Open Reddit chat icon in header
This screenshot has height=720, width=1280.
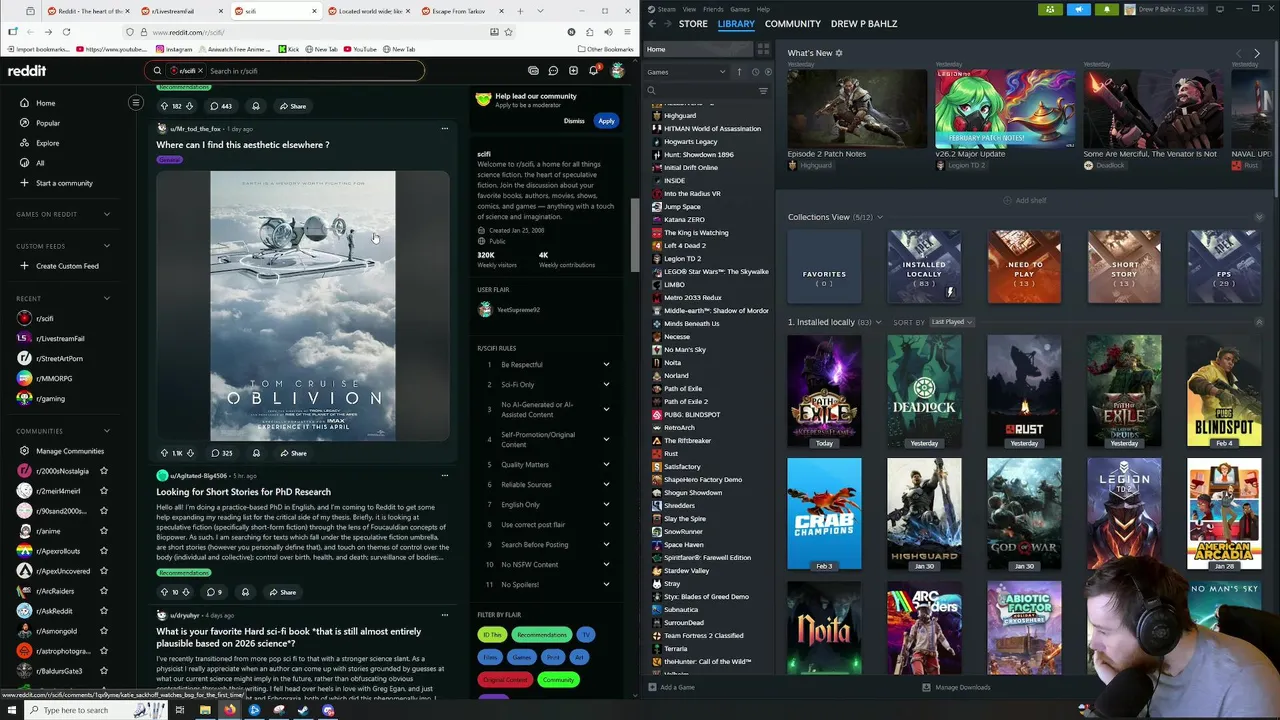553,71
